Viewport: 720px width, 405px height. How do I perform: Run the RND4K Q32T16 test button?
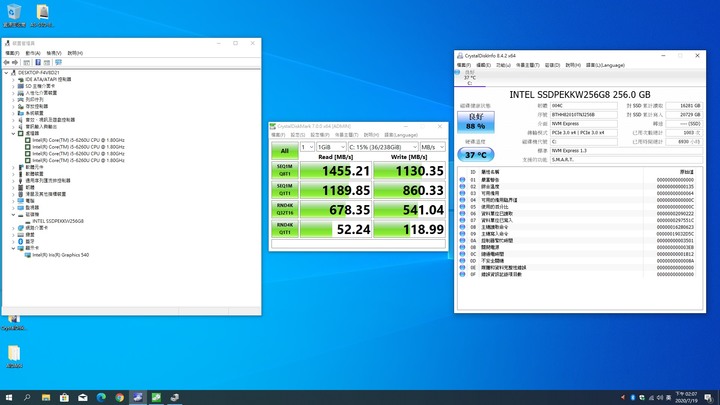[285, 209]
